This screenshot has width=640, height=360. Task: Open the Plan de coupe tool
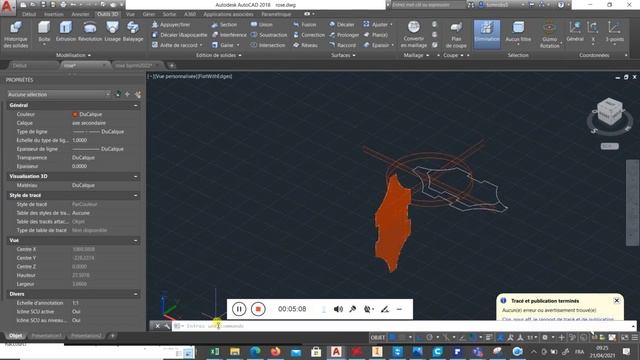pyautogui.click(x=456, y=34)
